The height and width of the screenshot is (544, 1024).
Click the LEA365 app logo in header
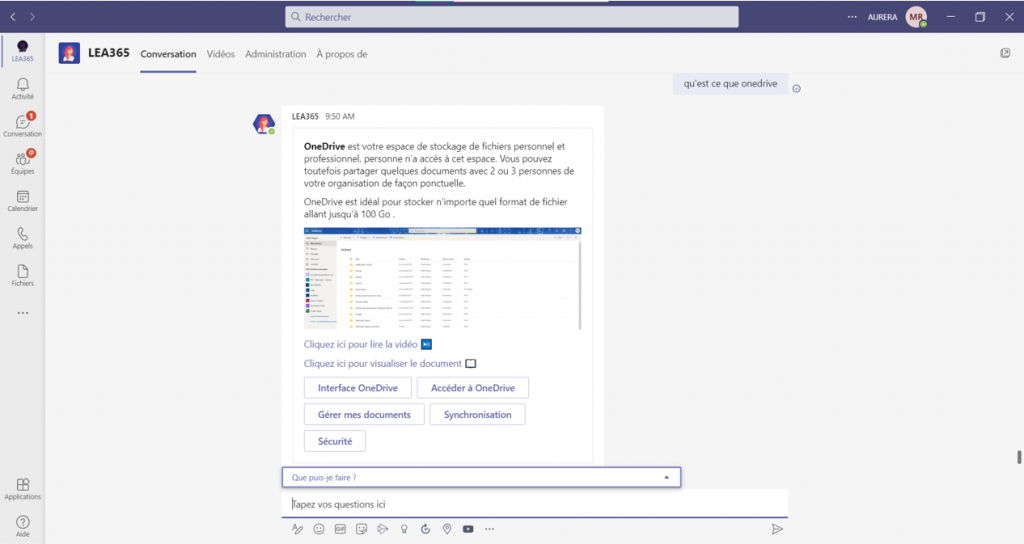click(x=69, y=53)
